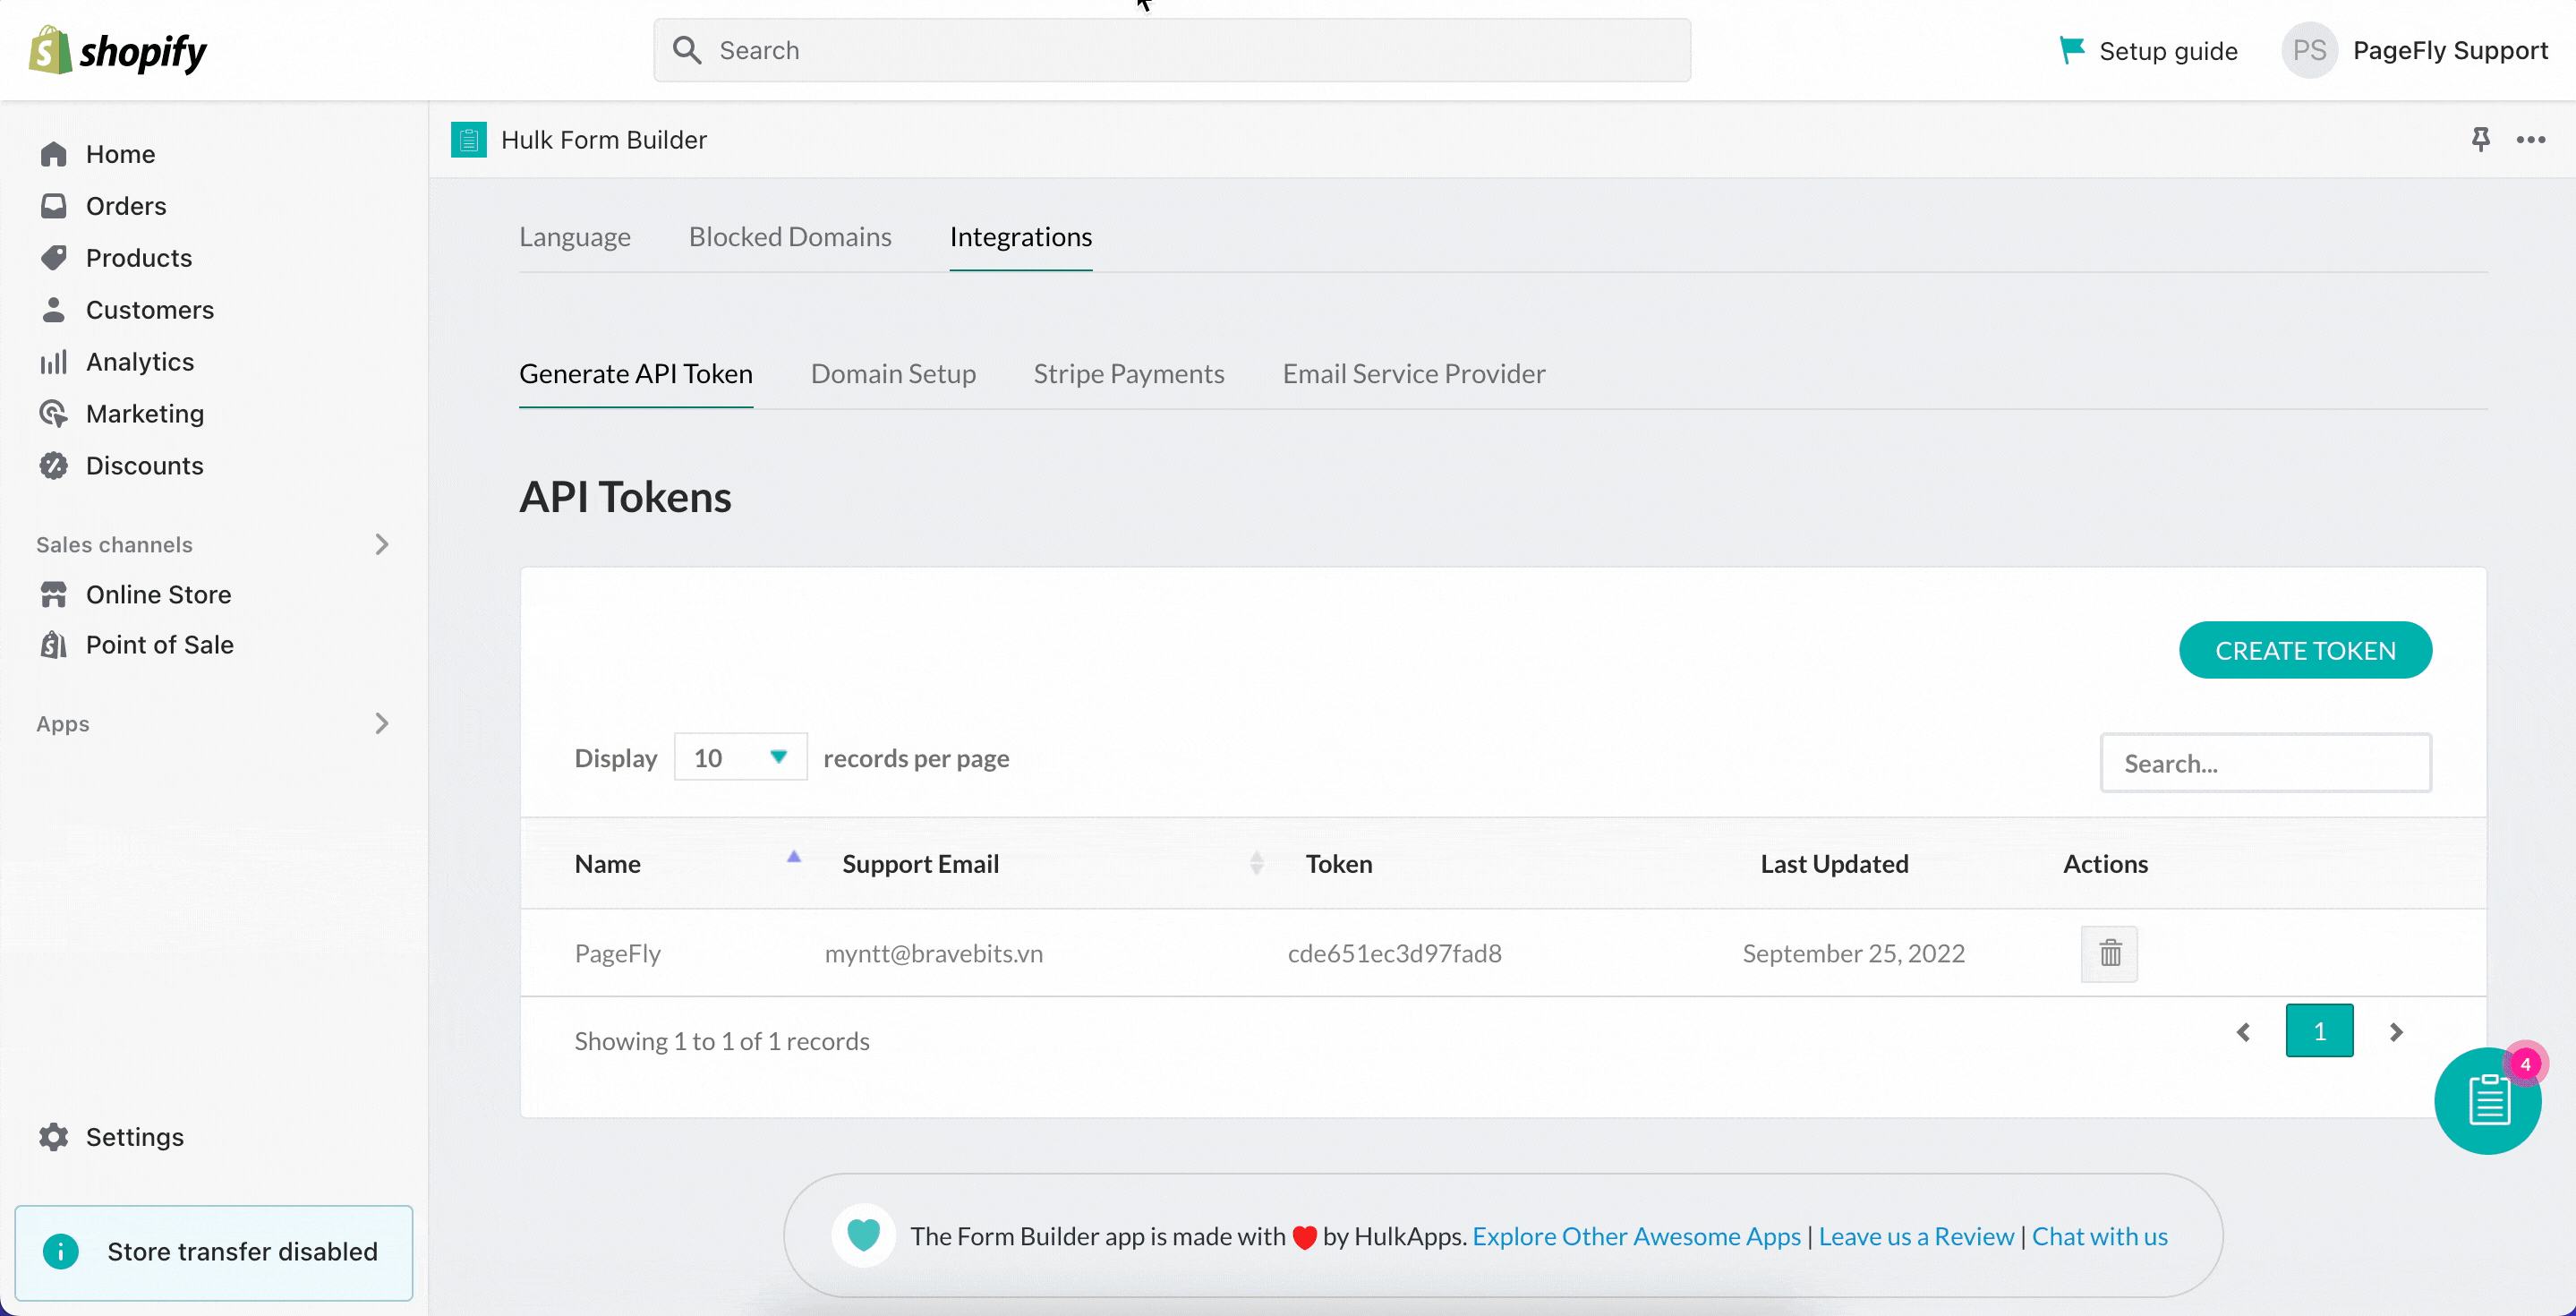Open Marketing in the sidebar
The image size is (2576, 1316).
tap(145, 414)
